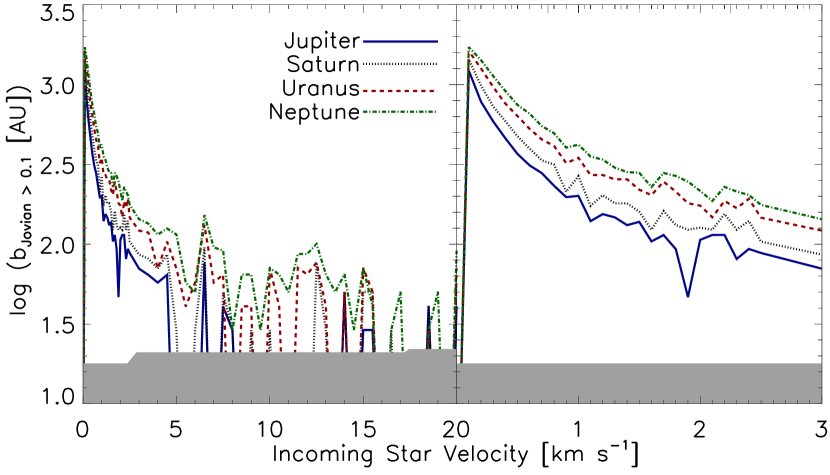The image size is (830, 475).
Task: Click the sharp blue dip in left plot
Action: [118, 295]
